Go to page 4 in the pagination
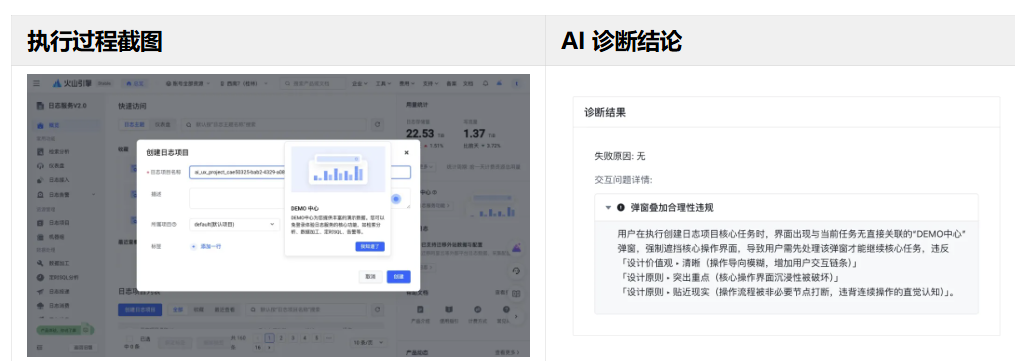The image size is (1015, 361). [304, 338]
